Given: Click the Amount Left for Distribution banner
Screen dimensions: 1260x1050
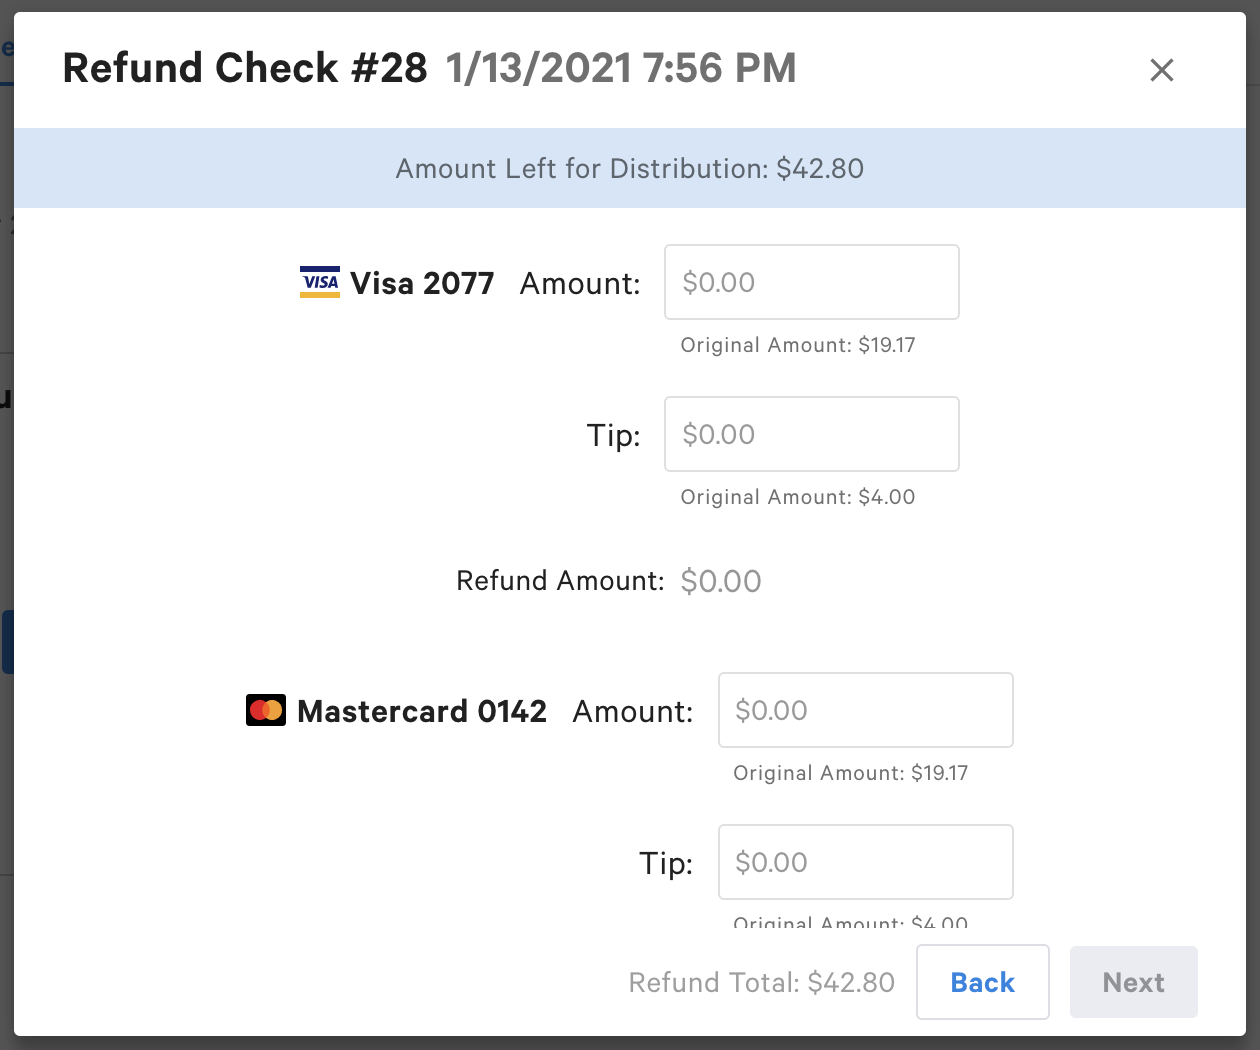Looking at the screenshot, I should [630, 168].
